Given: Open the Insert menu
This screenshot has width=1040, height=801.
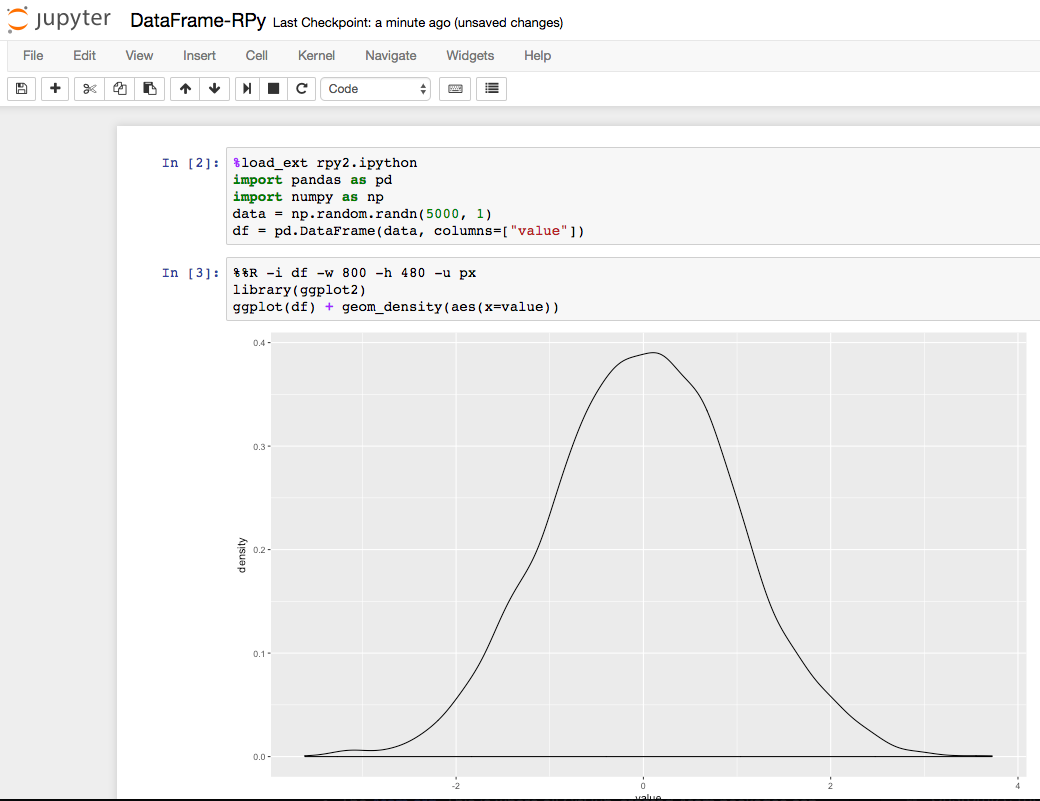Looking at the screenshot, I should (x=199, y=56).
